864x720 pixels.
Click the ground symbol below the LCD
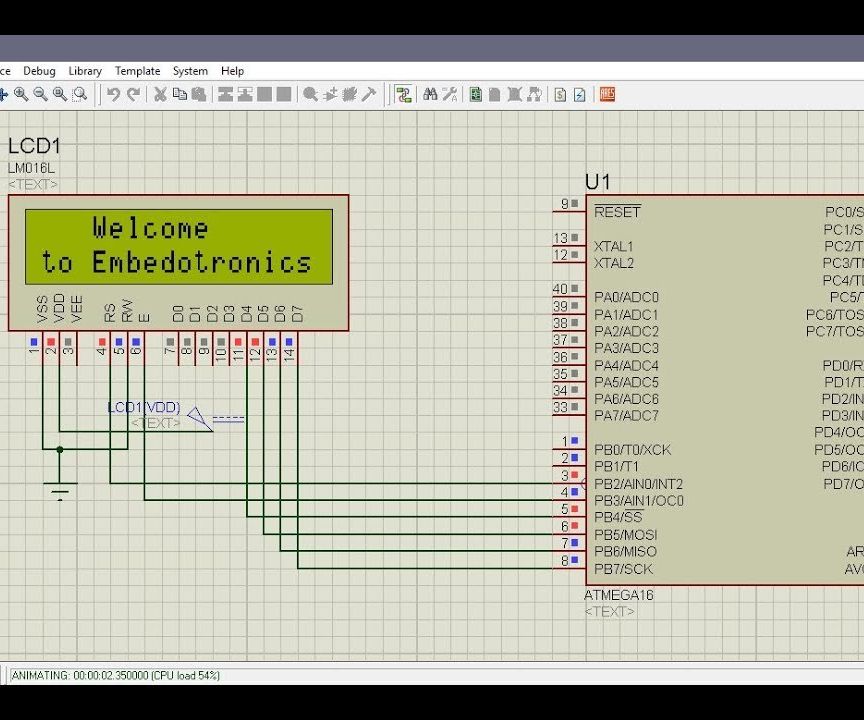[60, 490]
